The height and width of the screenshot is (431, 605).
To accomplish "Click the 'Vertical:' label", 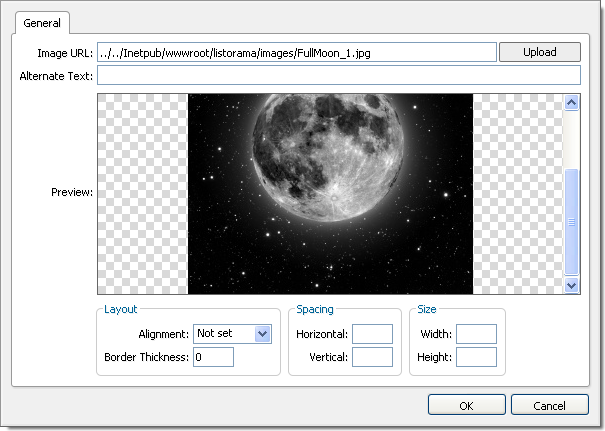I will click(328, 357).
